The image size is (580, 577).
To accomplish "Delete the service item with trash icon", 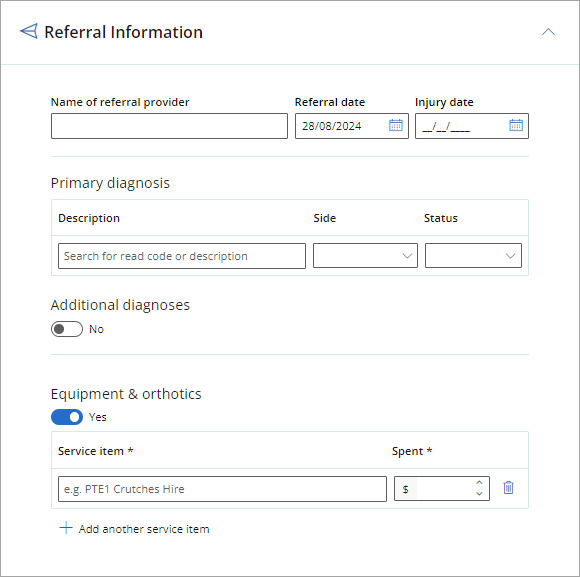I will click(509, 487).
